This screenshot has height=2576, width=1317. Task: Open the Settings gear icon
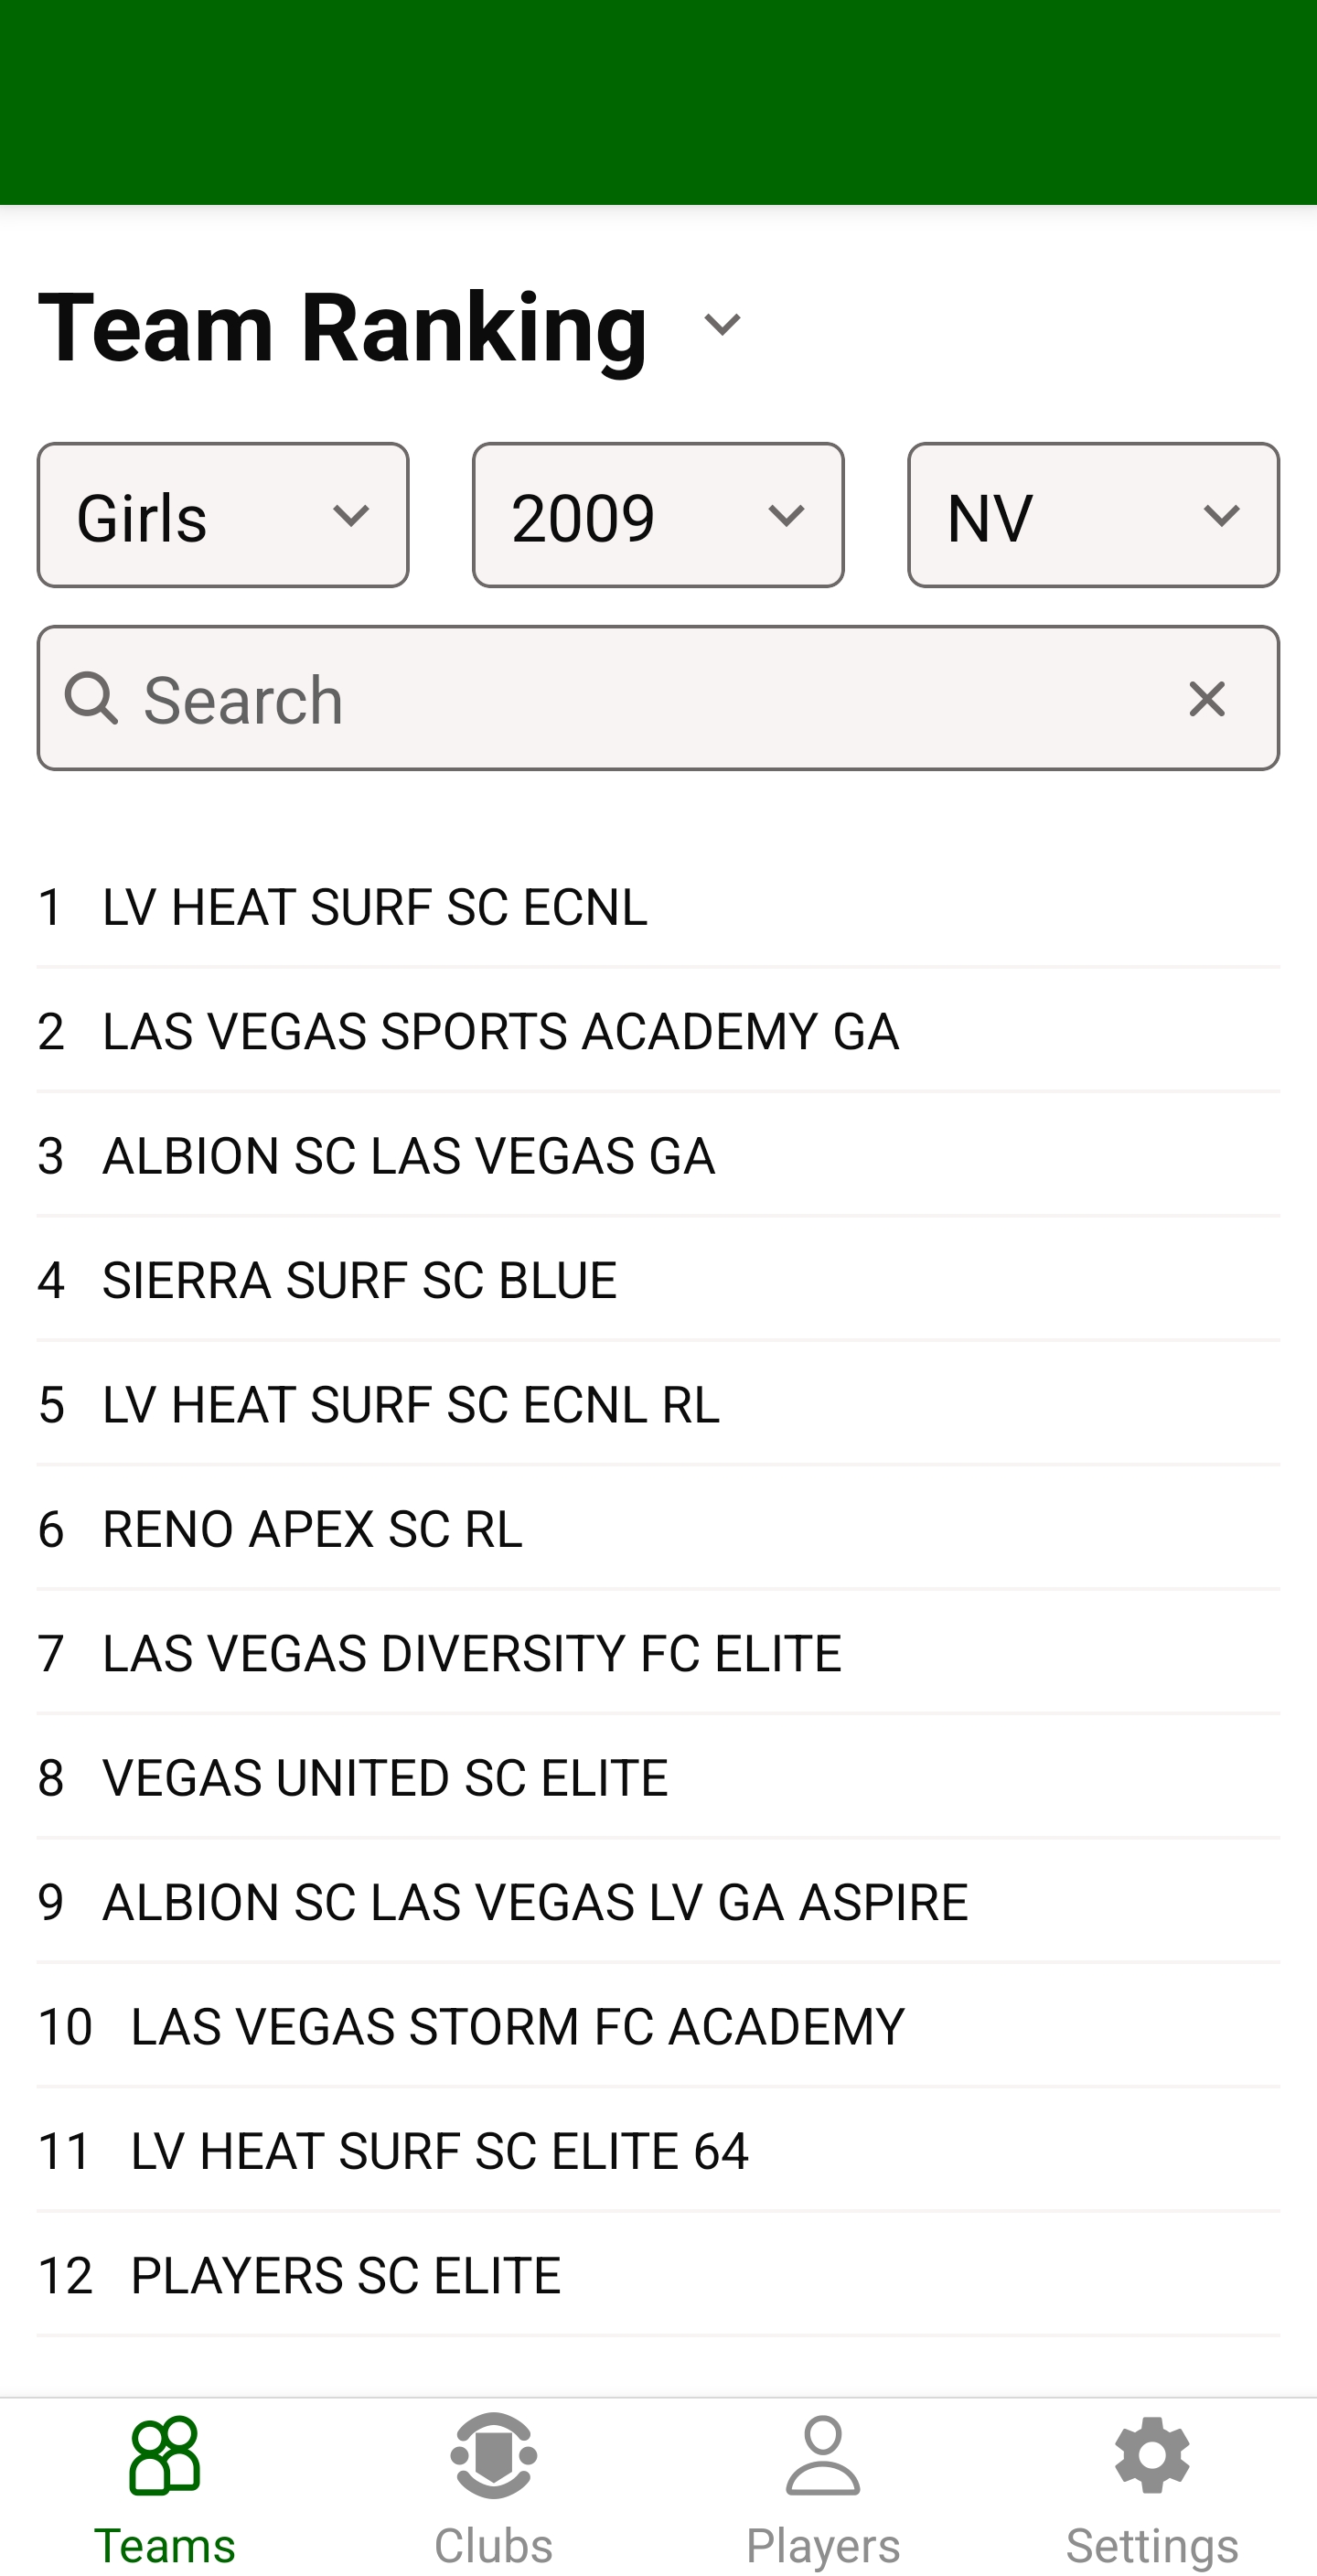pyautogui.click(x=1152, y=2457)
